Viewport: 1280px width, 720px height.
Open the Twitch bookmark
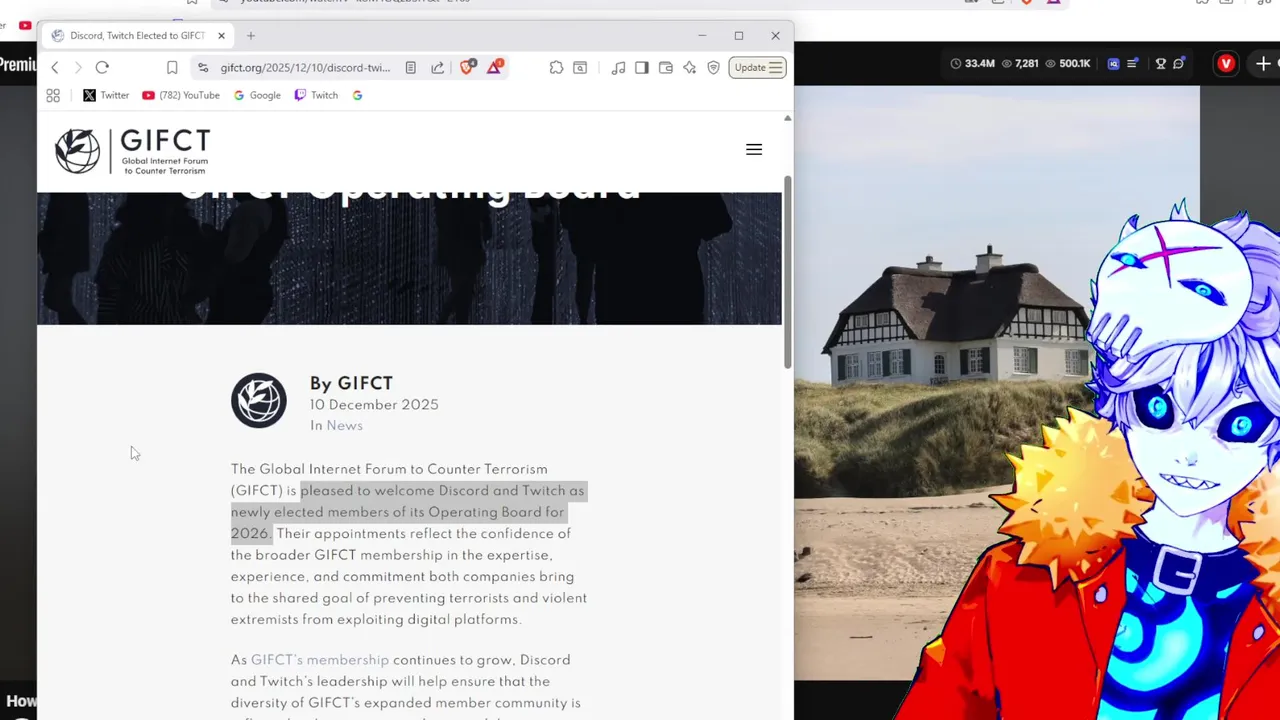(x=316, y=95)
